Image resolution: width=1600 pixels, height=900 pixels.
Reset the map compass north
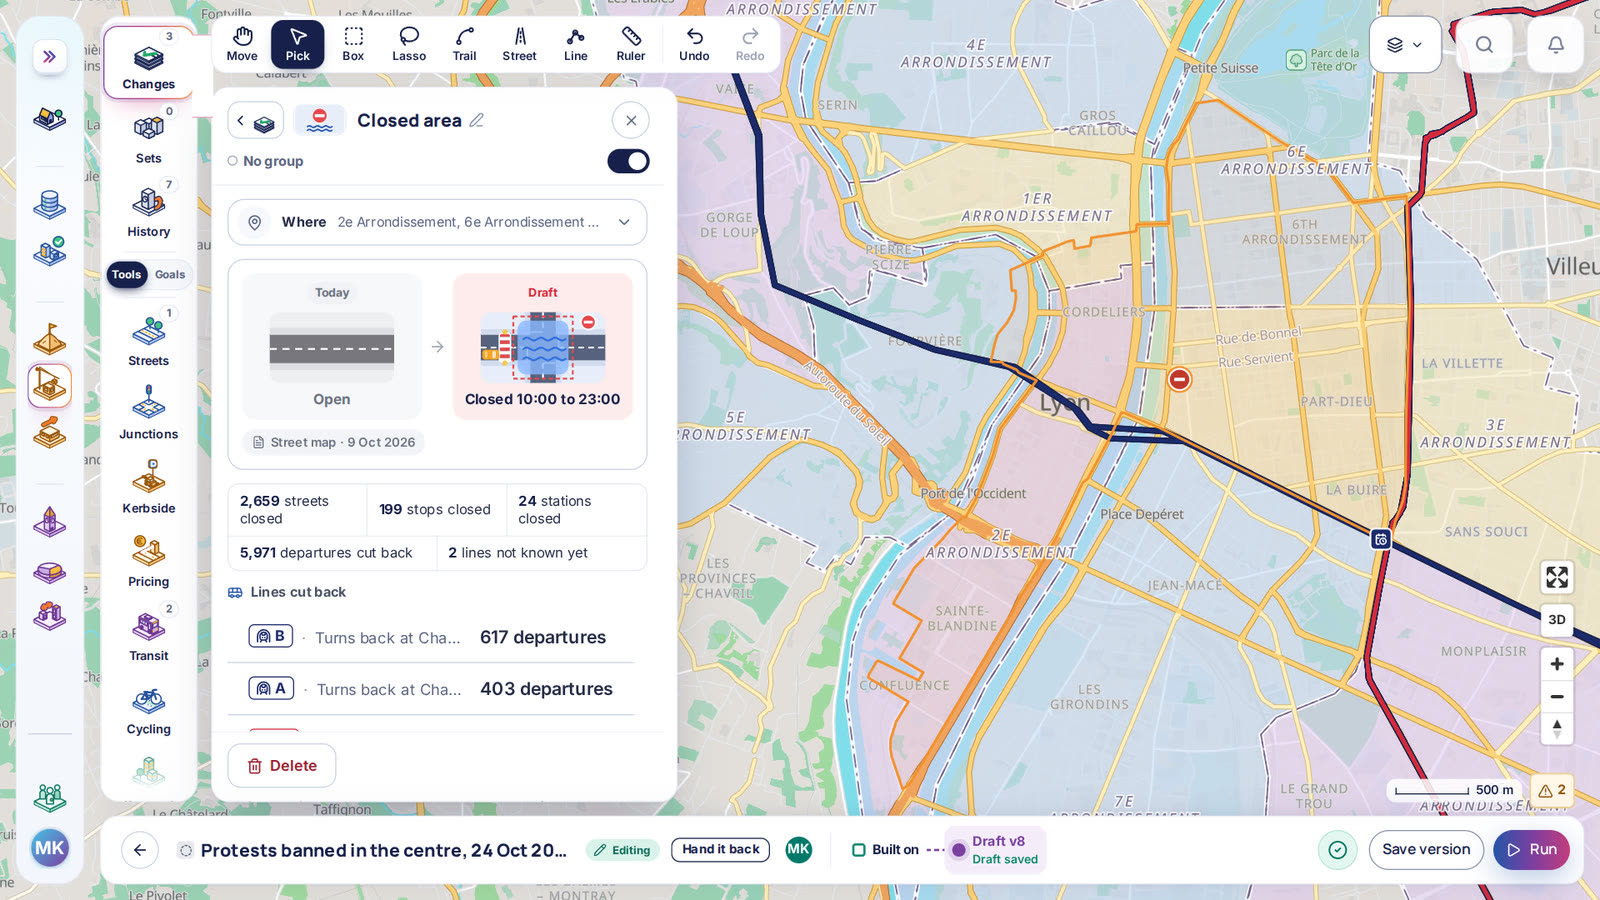click(x=1557, y=729)
